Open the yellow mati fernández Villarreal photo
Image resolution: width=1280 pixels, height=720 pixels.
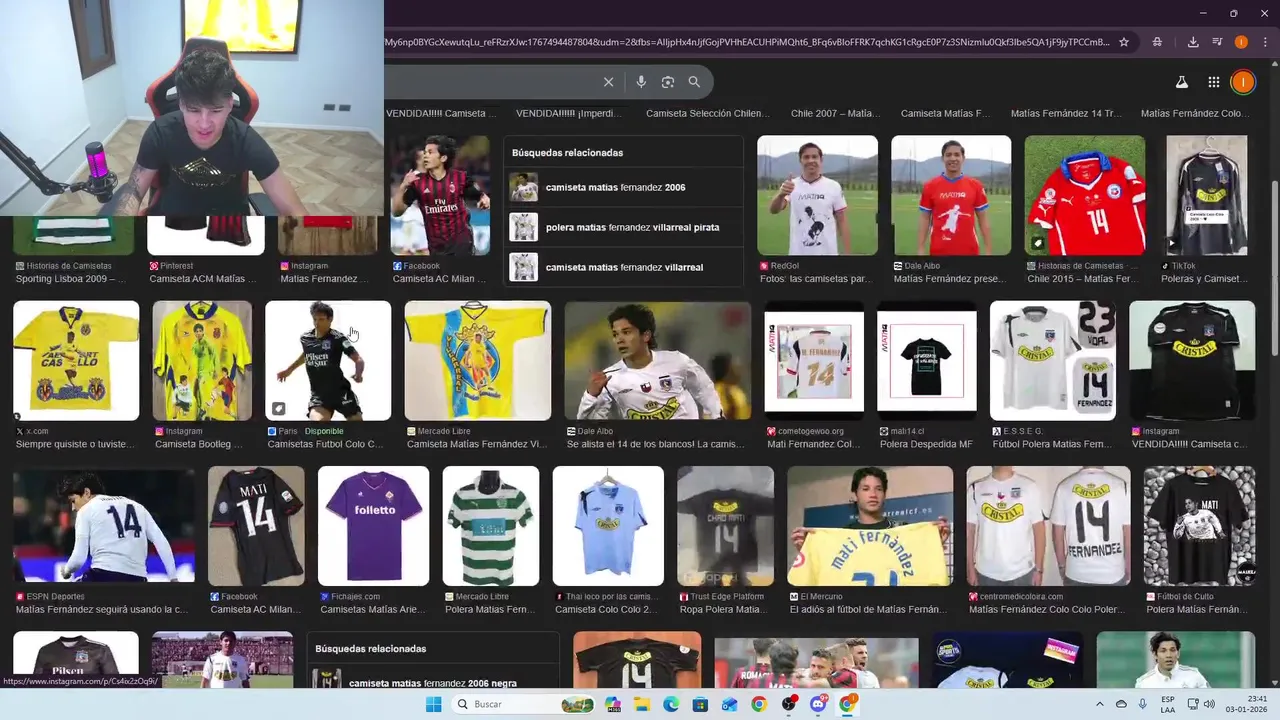(x=870, y=526)
